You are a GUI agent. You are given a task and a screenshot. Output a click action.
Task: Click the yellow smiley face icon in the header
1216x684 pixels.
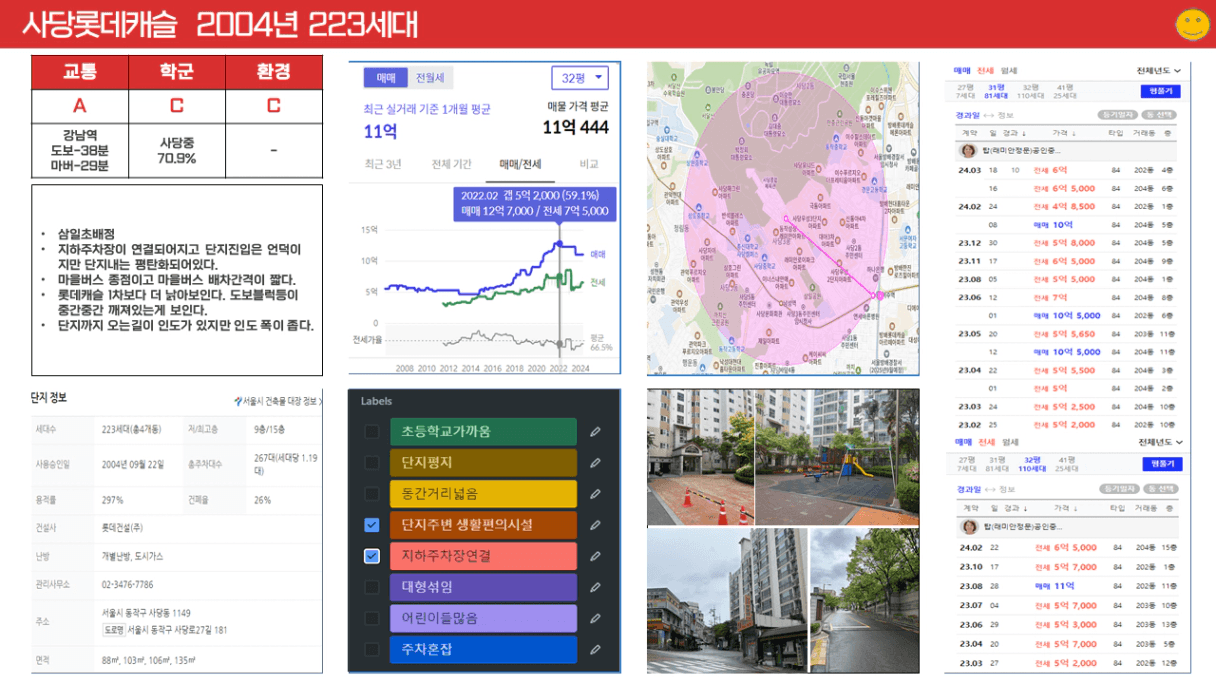(1191, 25)
